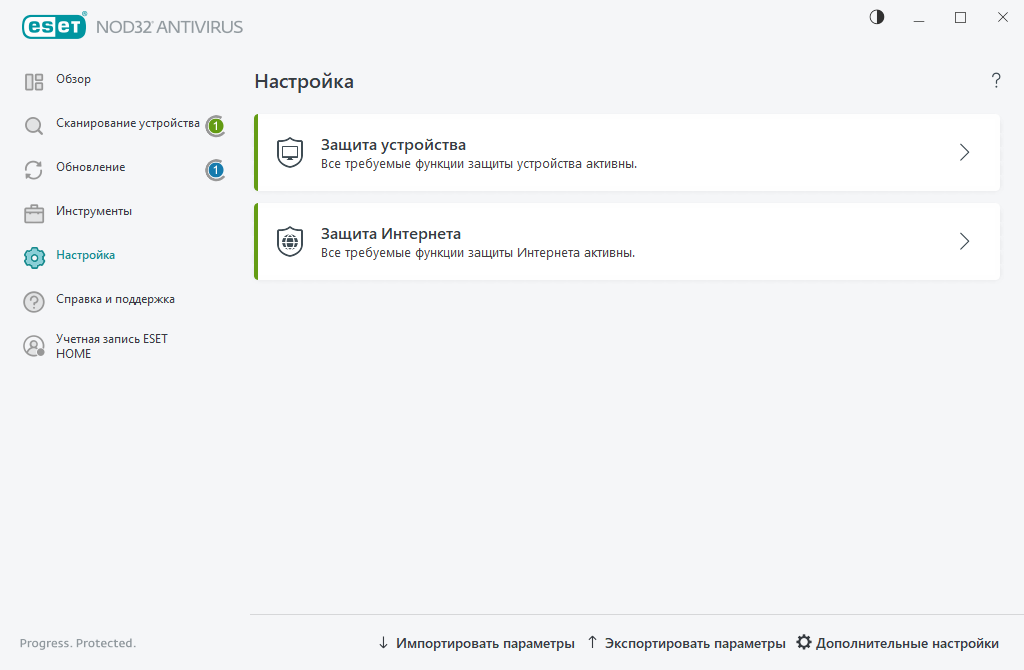Viewport: 1024px width, 670px height.
Task: Open Справка и поддержка
Action: pos(116,299)
